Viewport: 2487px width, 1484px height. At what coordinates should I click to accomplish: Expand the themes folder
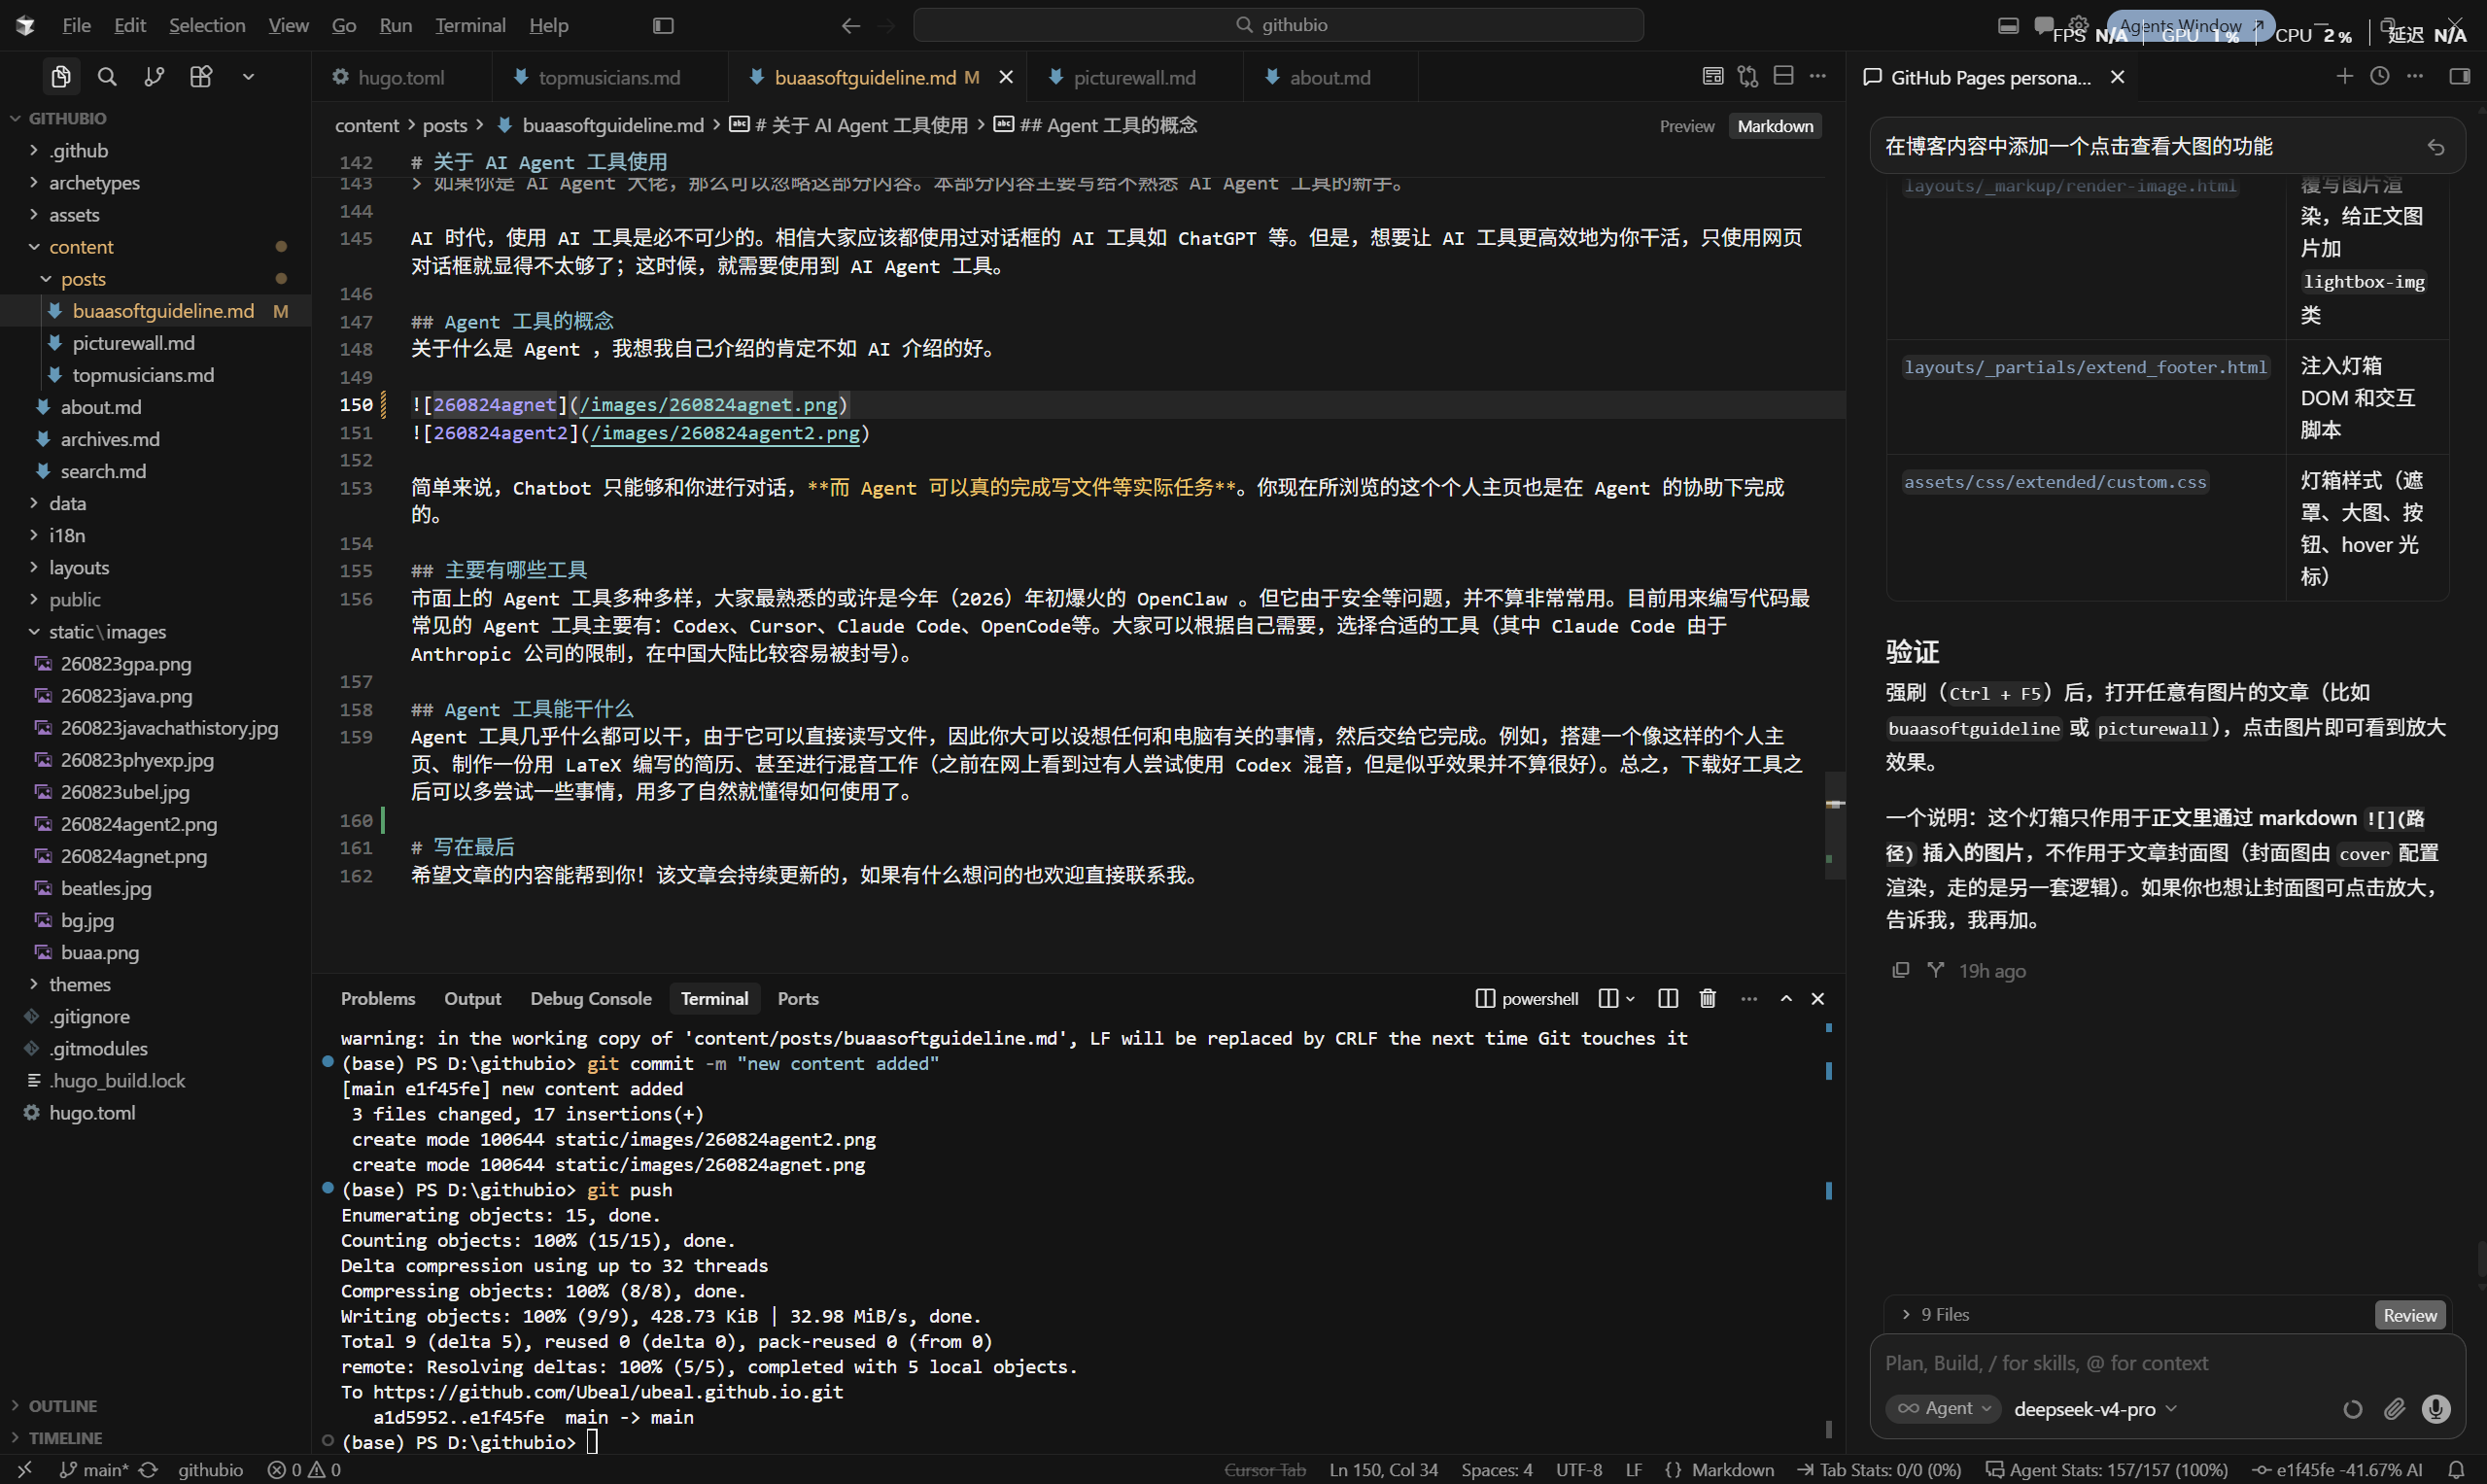[x=80, y=984]
